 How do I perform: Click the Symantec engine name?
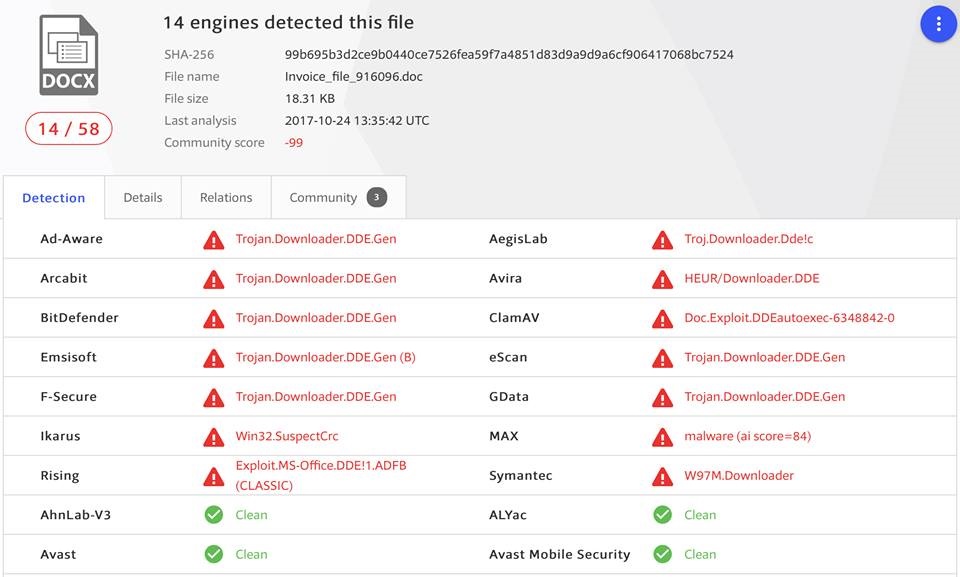tap(520, 475)
